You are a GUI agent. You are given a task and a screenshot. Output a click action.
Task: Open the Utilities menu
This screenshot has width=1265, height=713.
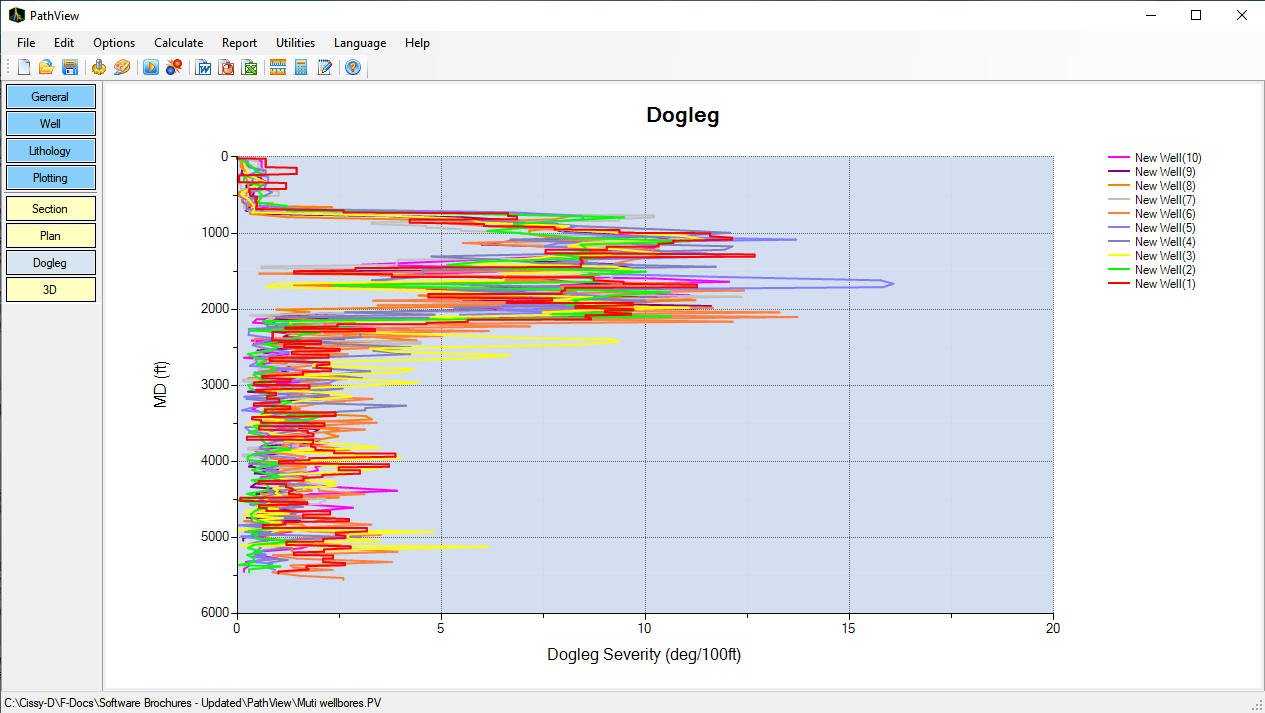(x=295, y=43)
